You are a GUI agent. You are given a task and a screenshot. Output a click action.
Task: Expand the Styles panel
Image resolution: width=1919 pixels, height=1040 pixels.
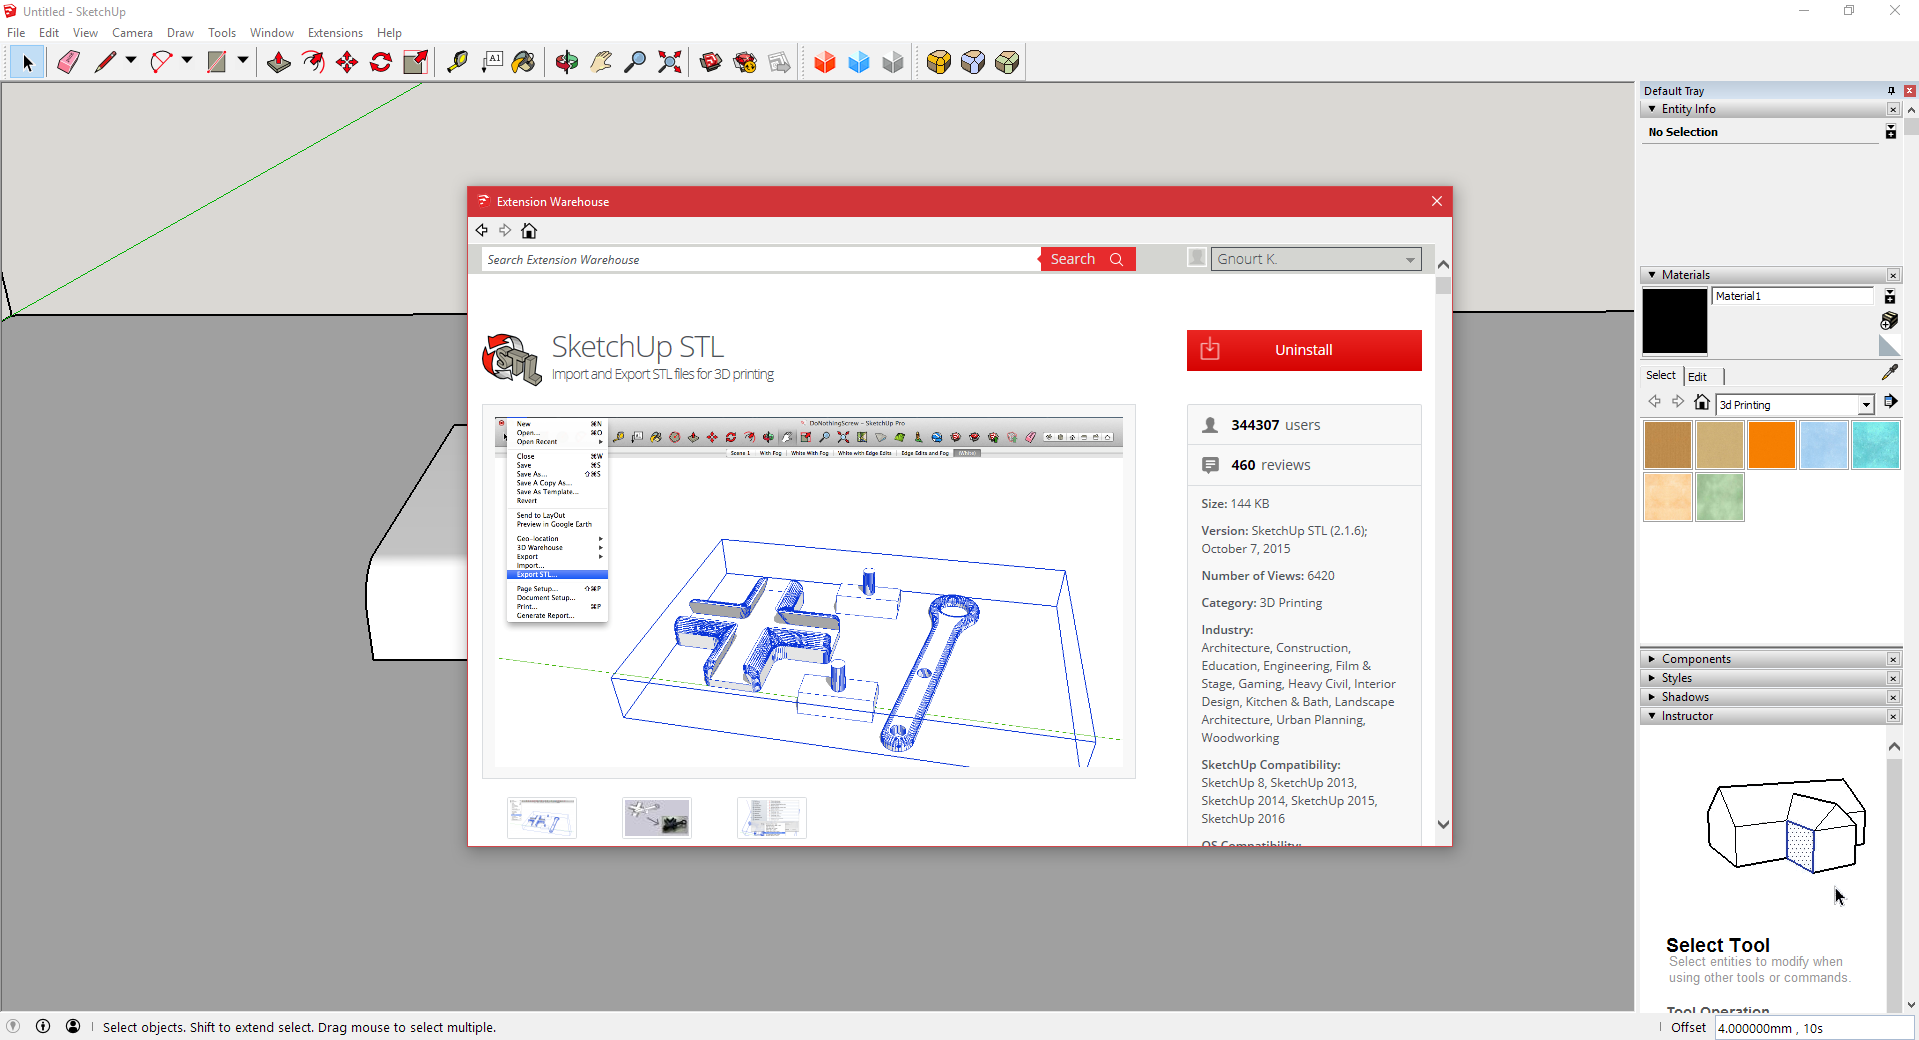1652,678
